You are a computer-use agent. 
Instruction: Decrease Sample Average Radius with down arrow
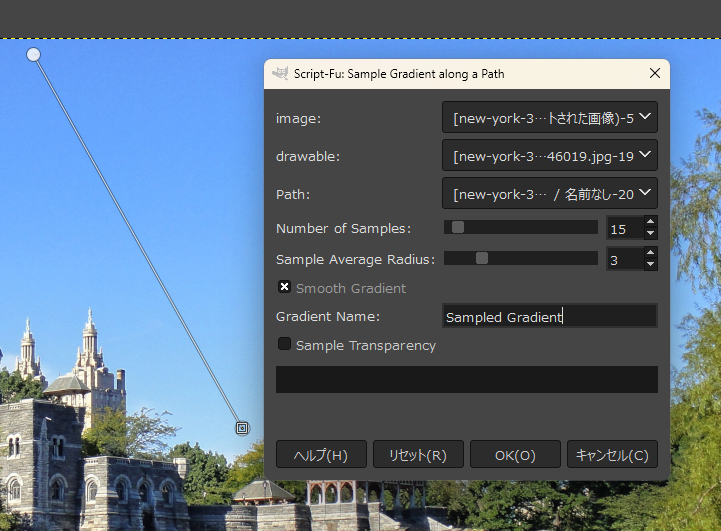tap(650, 265)
